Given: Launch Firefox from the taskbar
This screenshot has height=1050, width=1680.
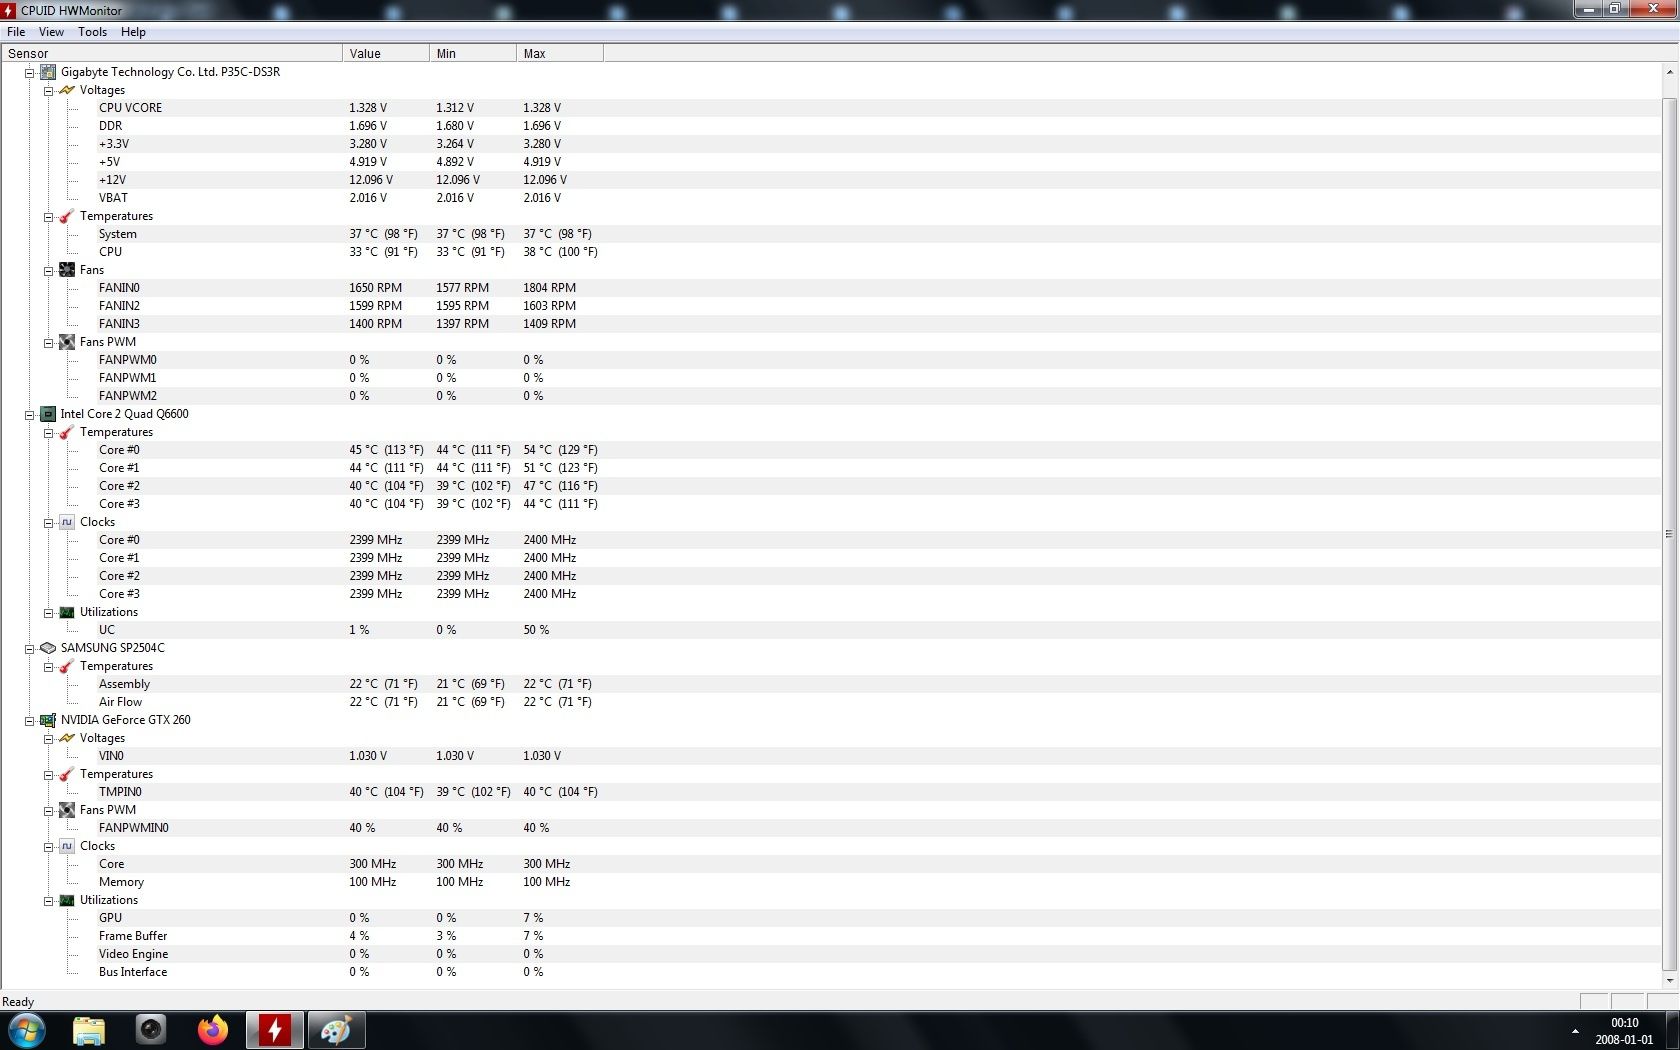Looking at the screenshot, I should pos(213,1030).
